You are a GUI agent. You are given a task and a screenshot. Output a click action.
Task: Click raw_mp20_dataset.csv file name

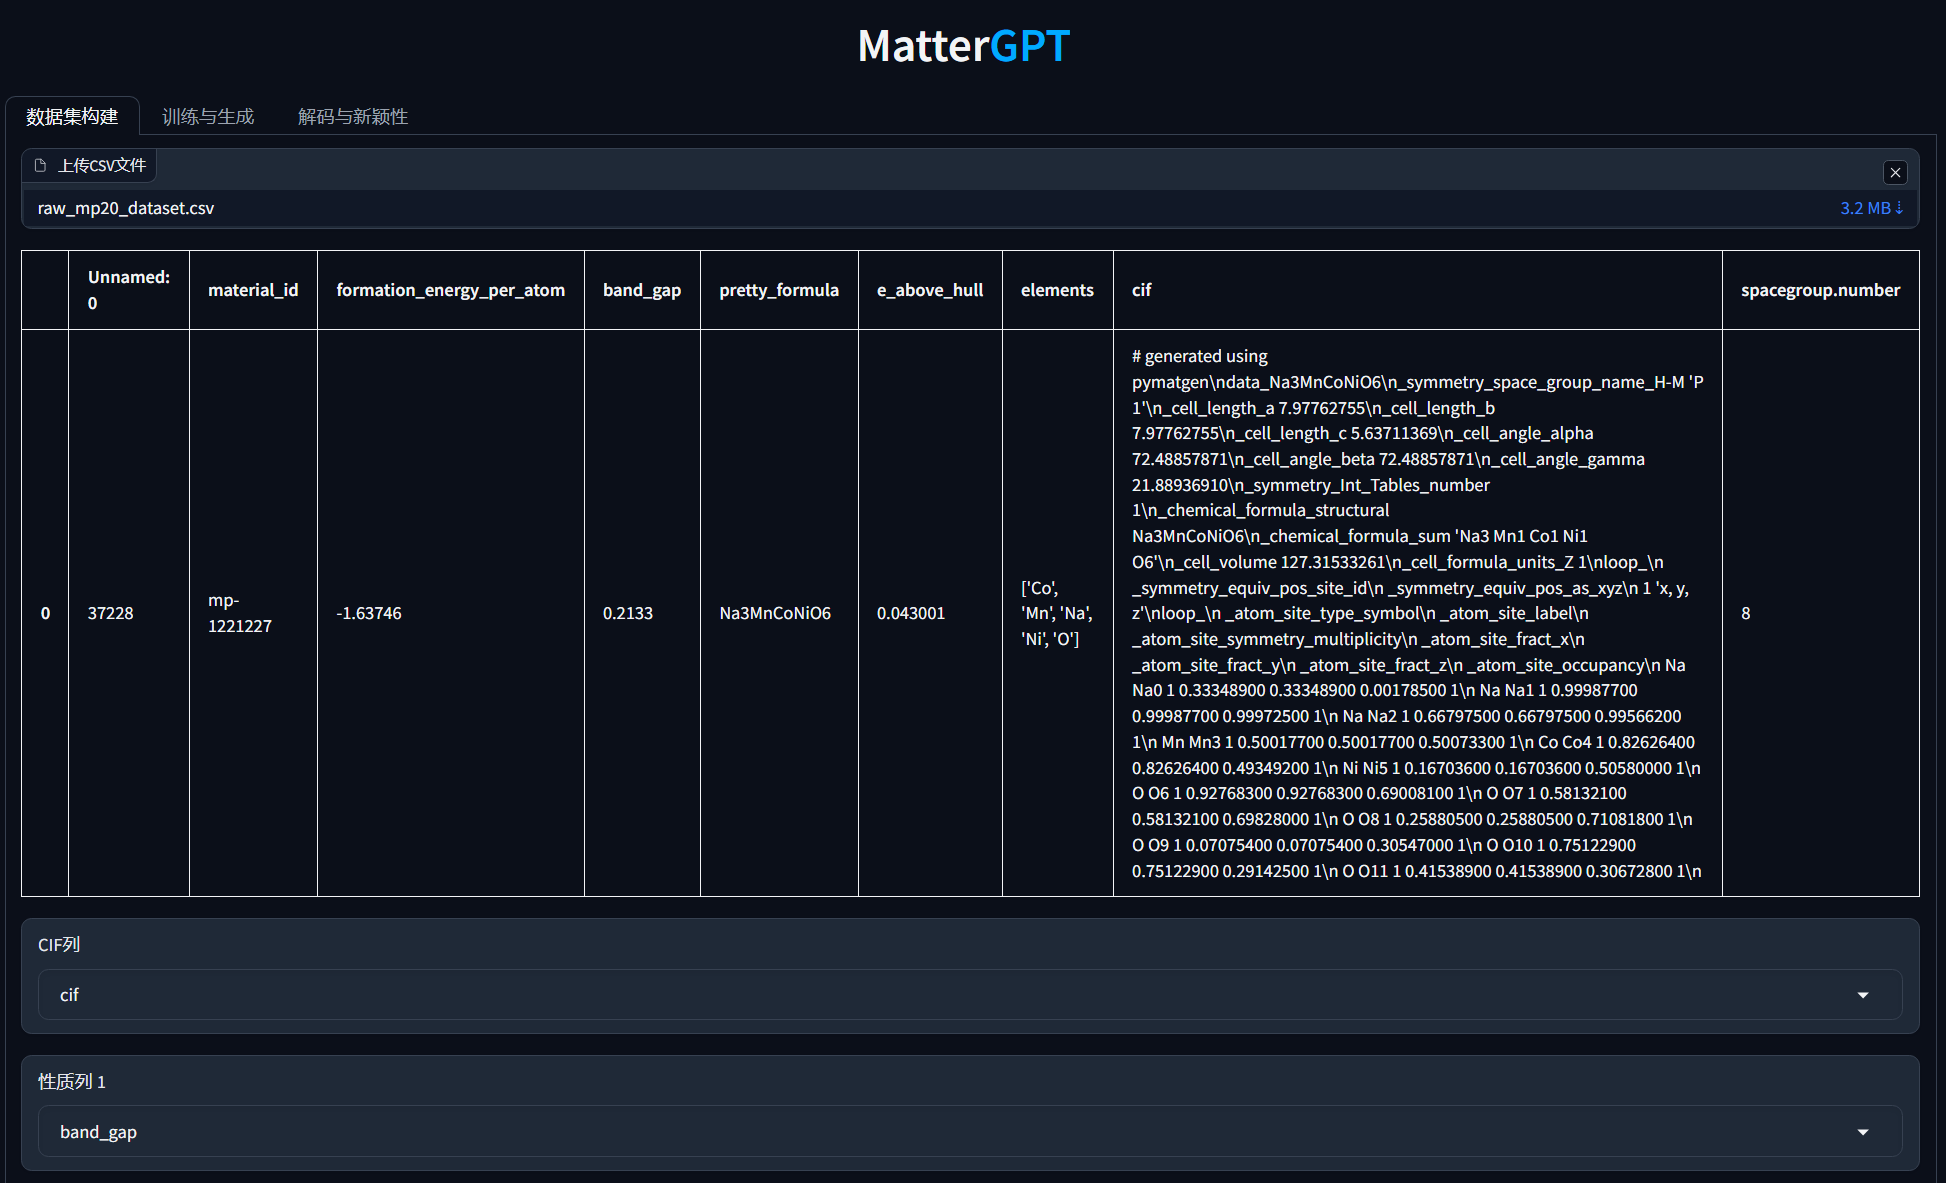126,208
